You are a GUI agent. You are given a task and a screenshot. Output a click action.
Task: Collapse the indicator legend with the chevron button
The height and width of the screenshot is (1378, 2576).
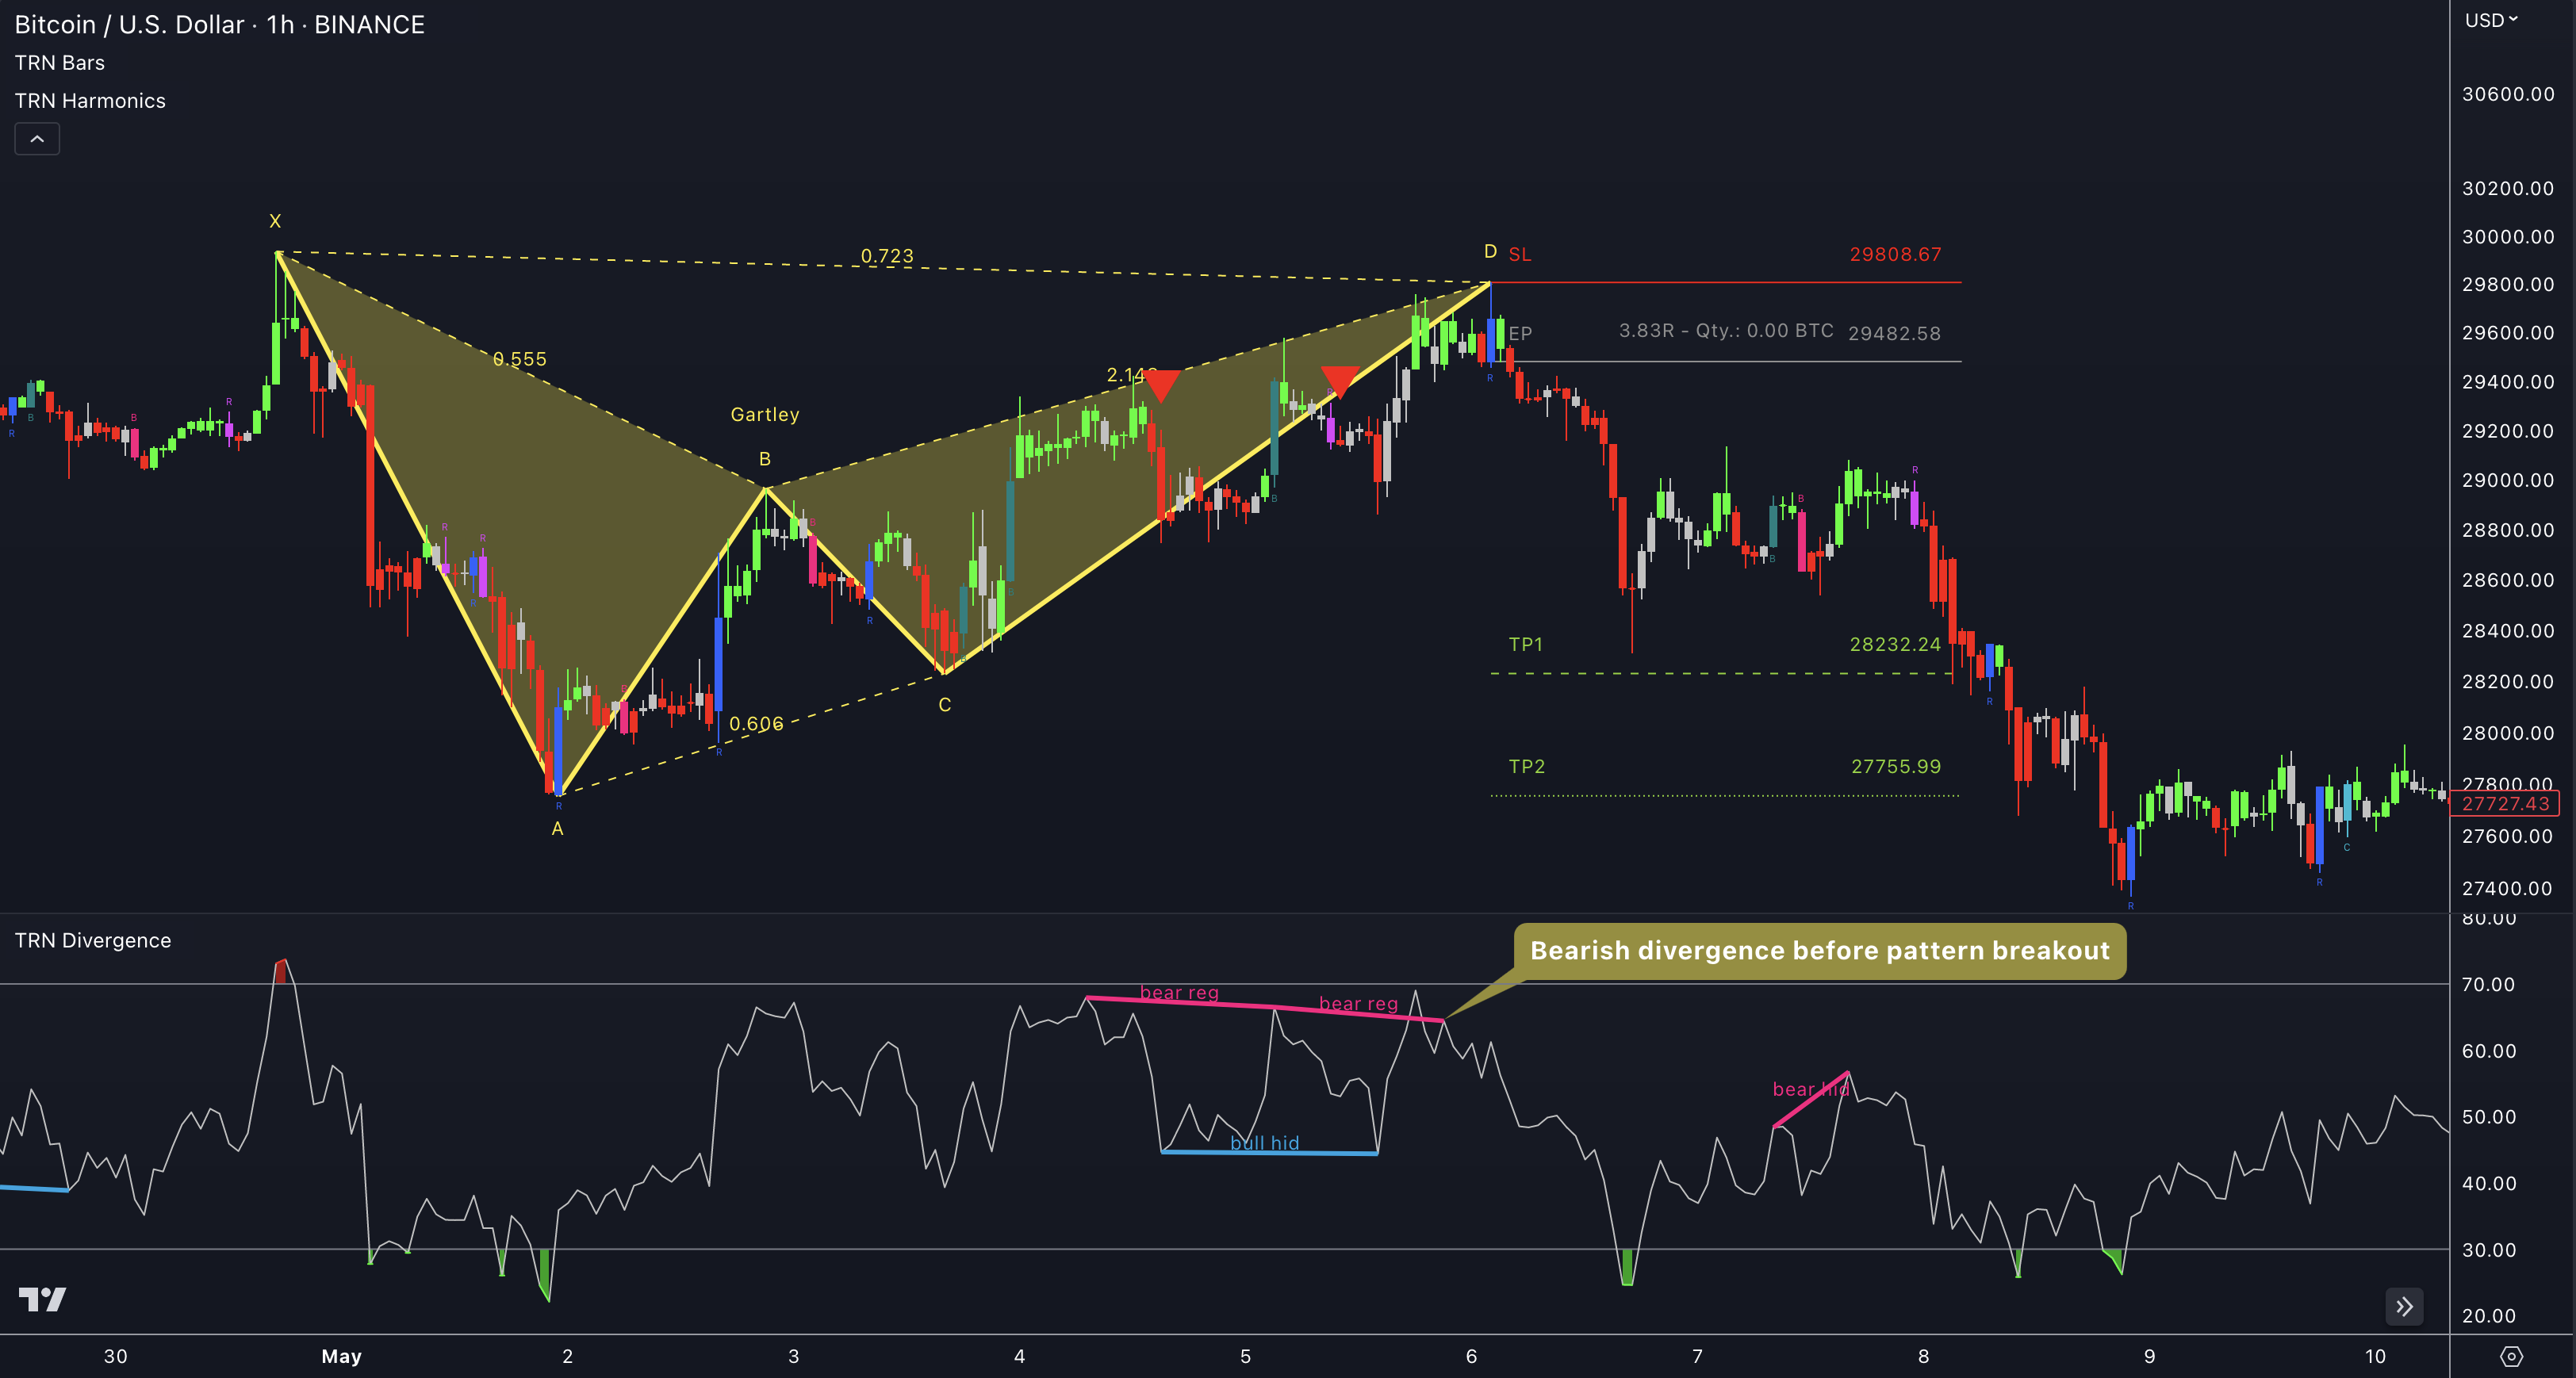37,139
